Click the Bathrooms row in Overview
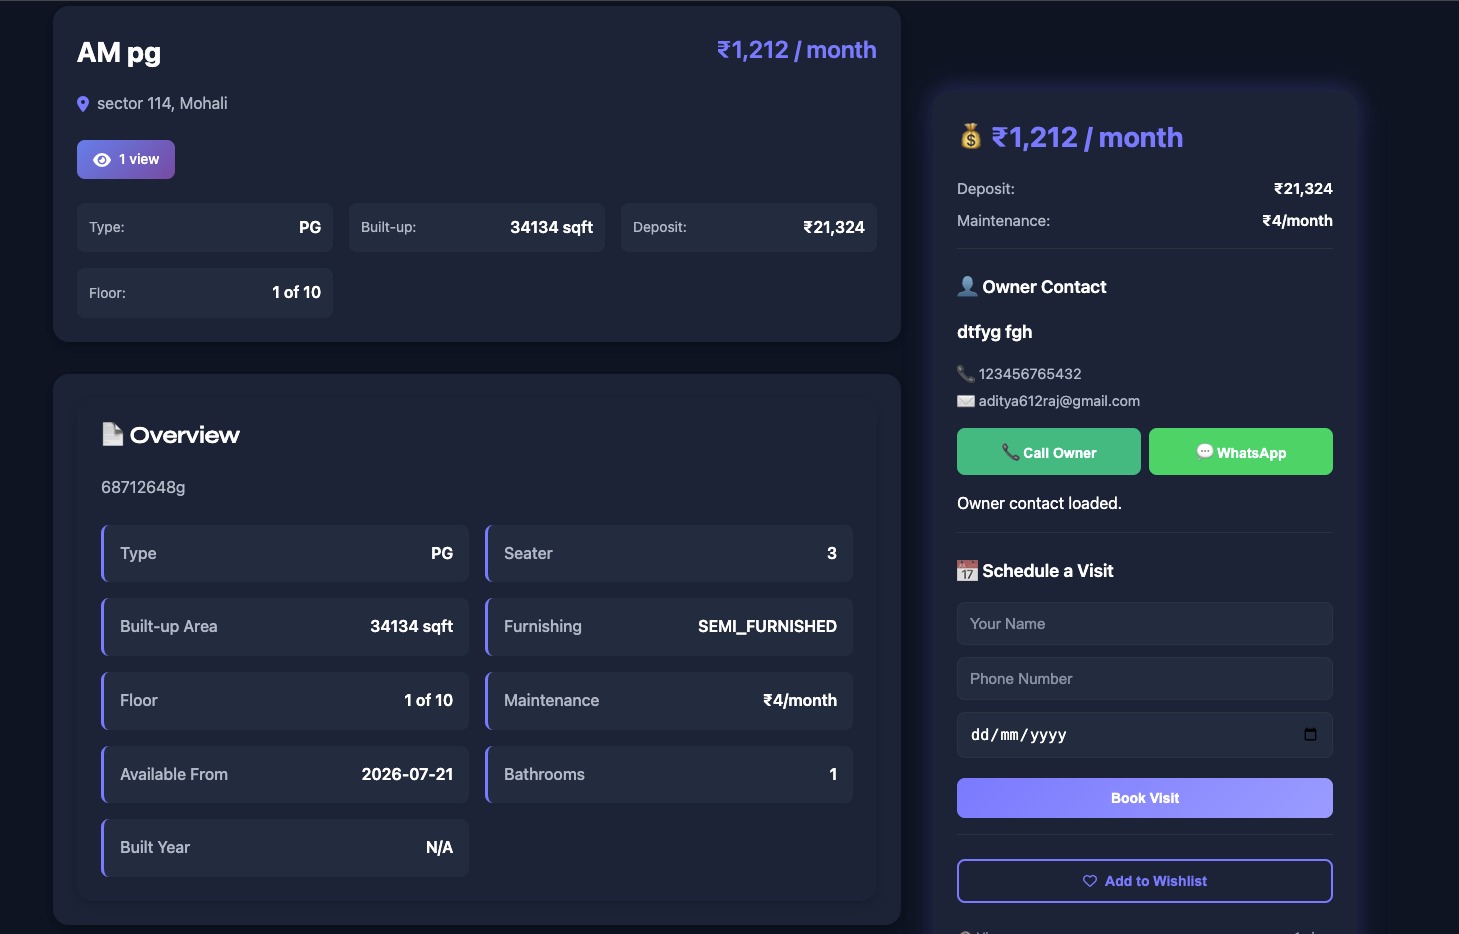This screenshot has width=1459, height=934. 669,774
